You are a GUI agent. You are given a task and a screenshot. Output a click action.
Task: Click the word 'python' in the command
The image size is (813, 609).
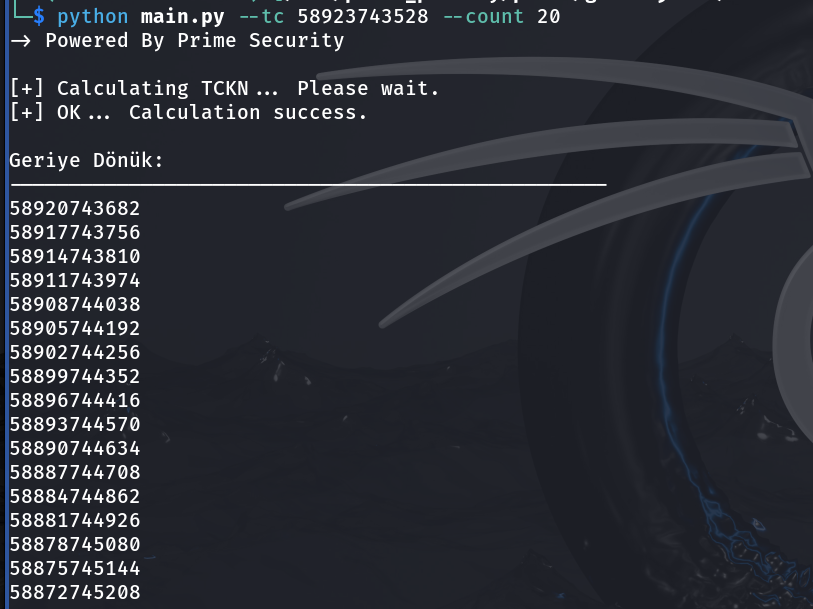(x=93, y=17)
